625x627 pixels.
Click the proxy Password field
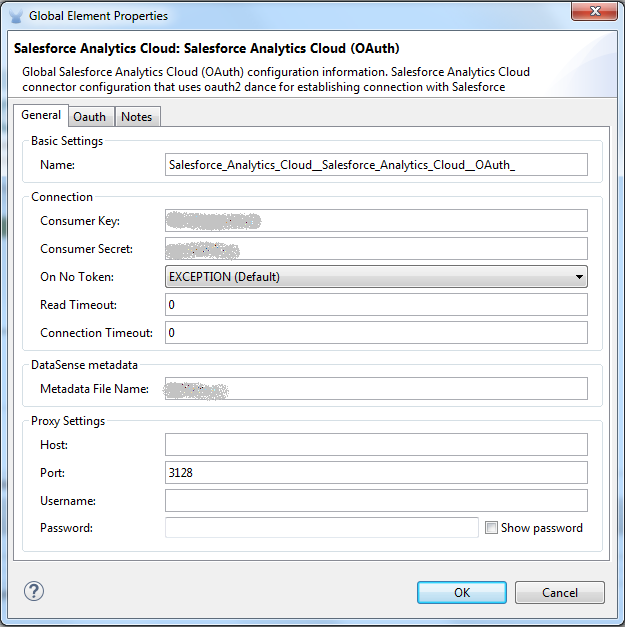coord(321,527)
